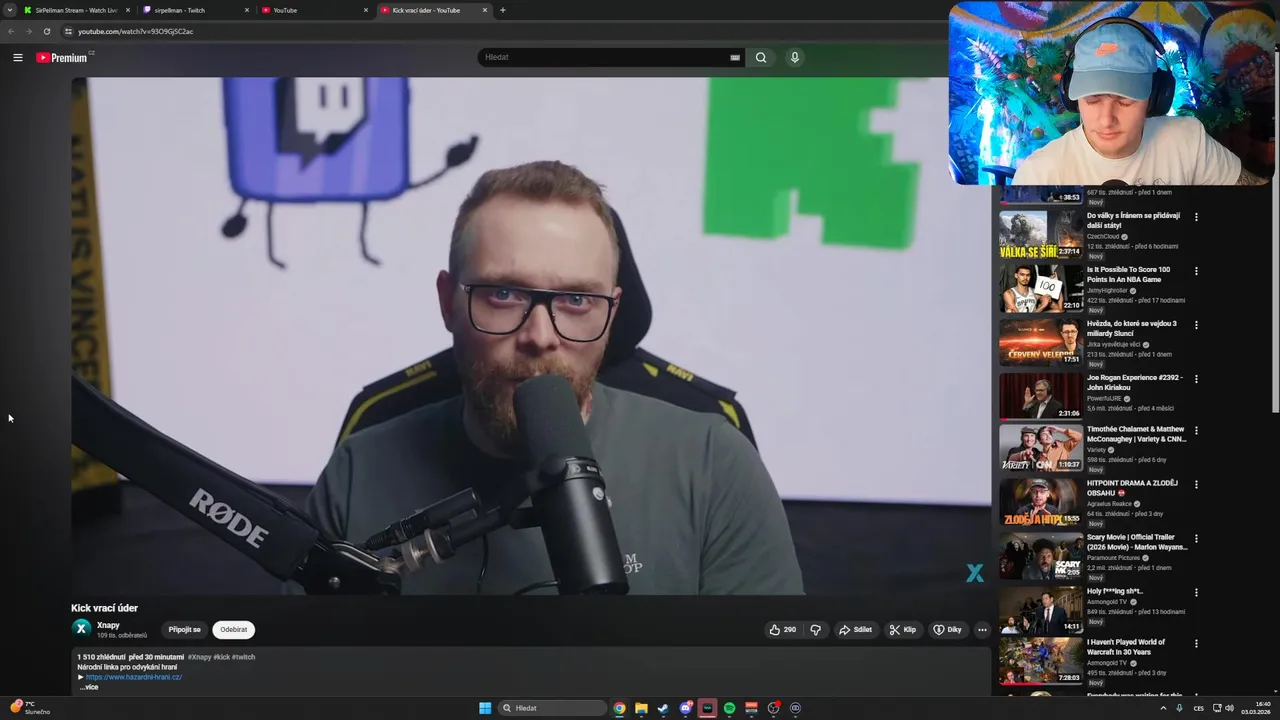
Task: Open the tab search dropdown arrow
Action: click(x=10, y=10)
